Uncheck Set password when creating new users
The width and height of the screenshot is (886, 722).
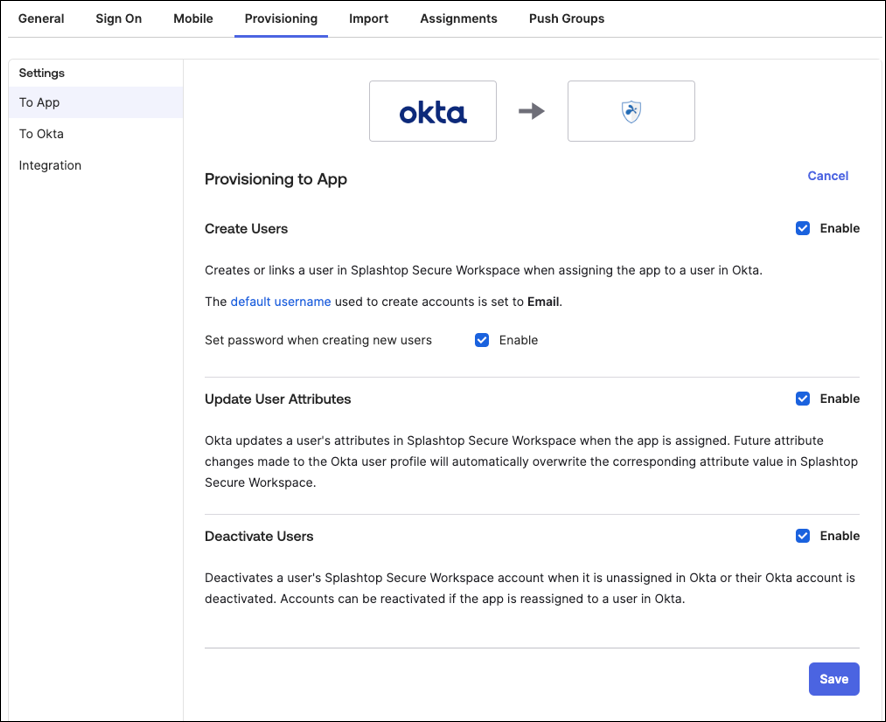(482, 340)
